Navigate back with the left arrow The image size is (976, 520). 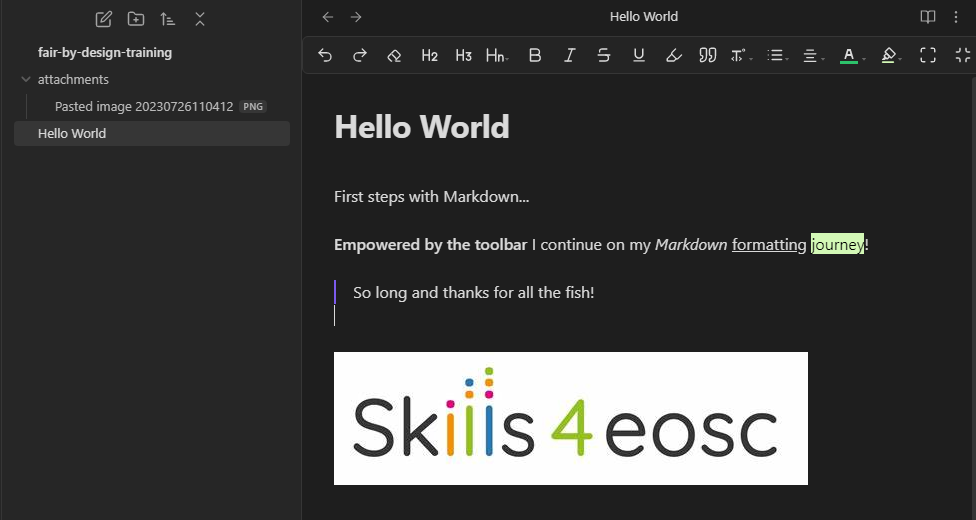pos(328,17)
